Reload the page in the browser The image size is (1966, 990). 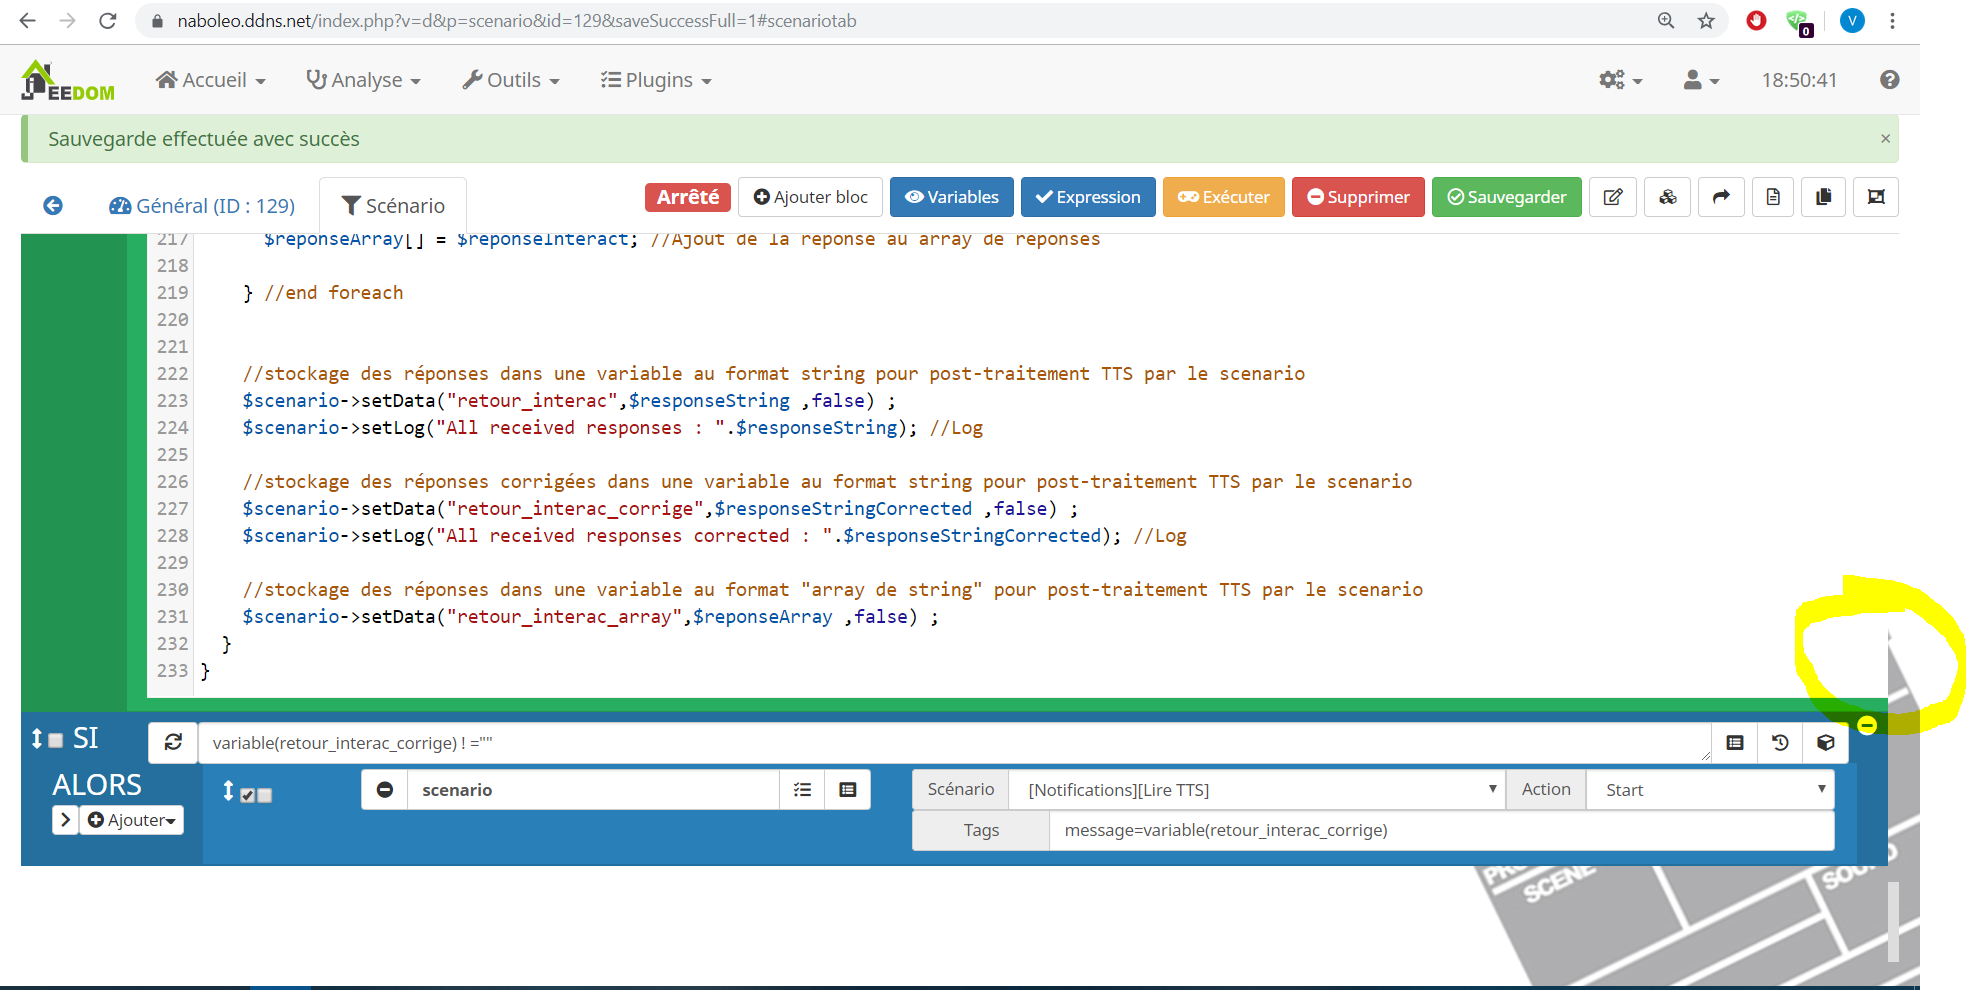(108, 20)
